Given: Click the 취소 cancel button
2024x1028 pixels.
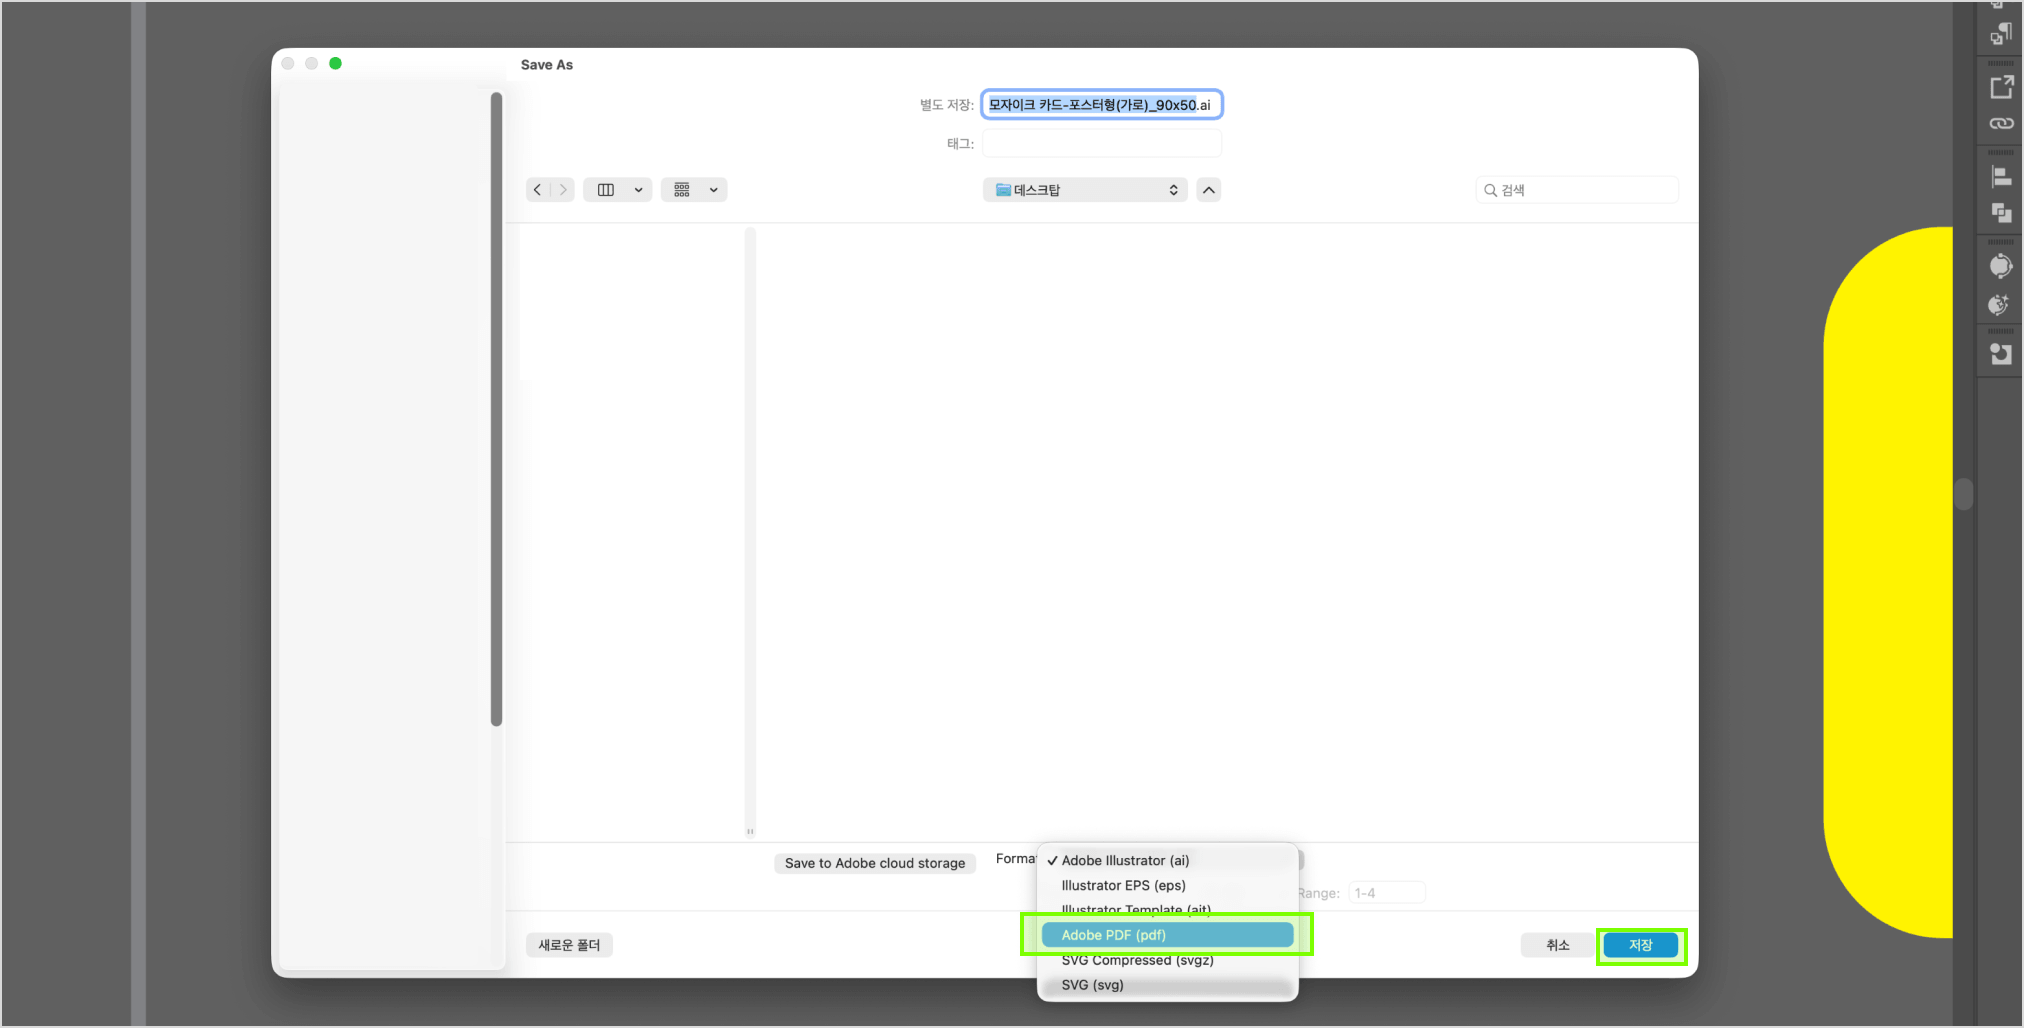Looking at the screenshot, I should pos(1558,945).
